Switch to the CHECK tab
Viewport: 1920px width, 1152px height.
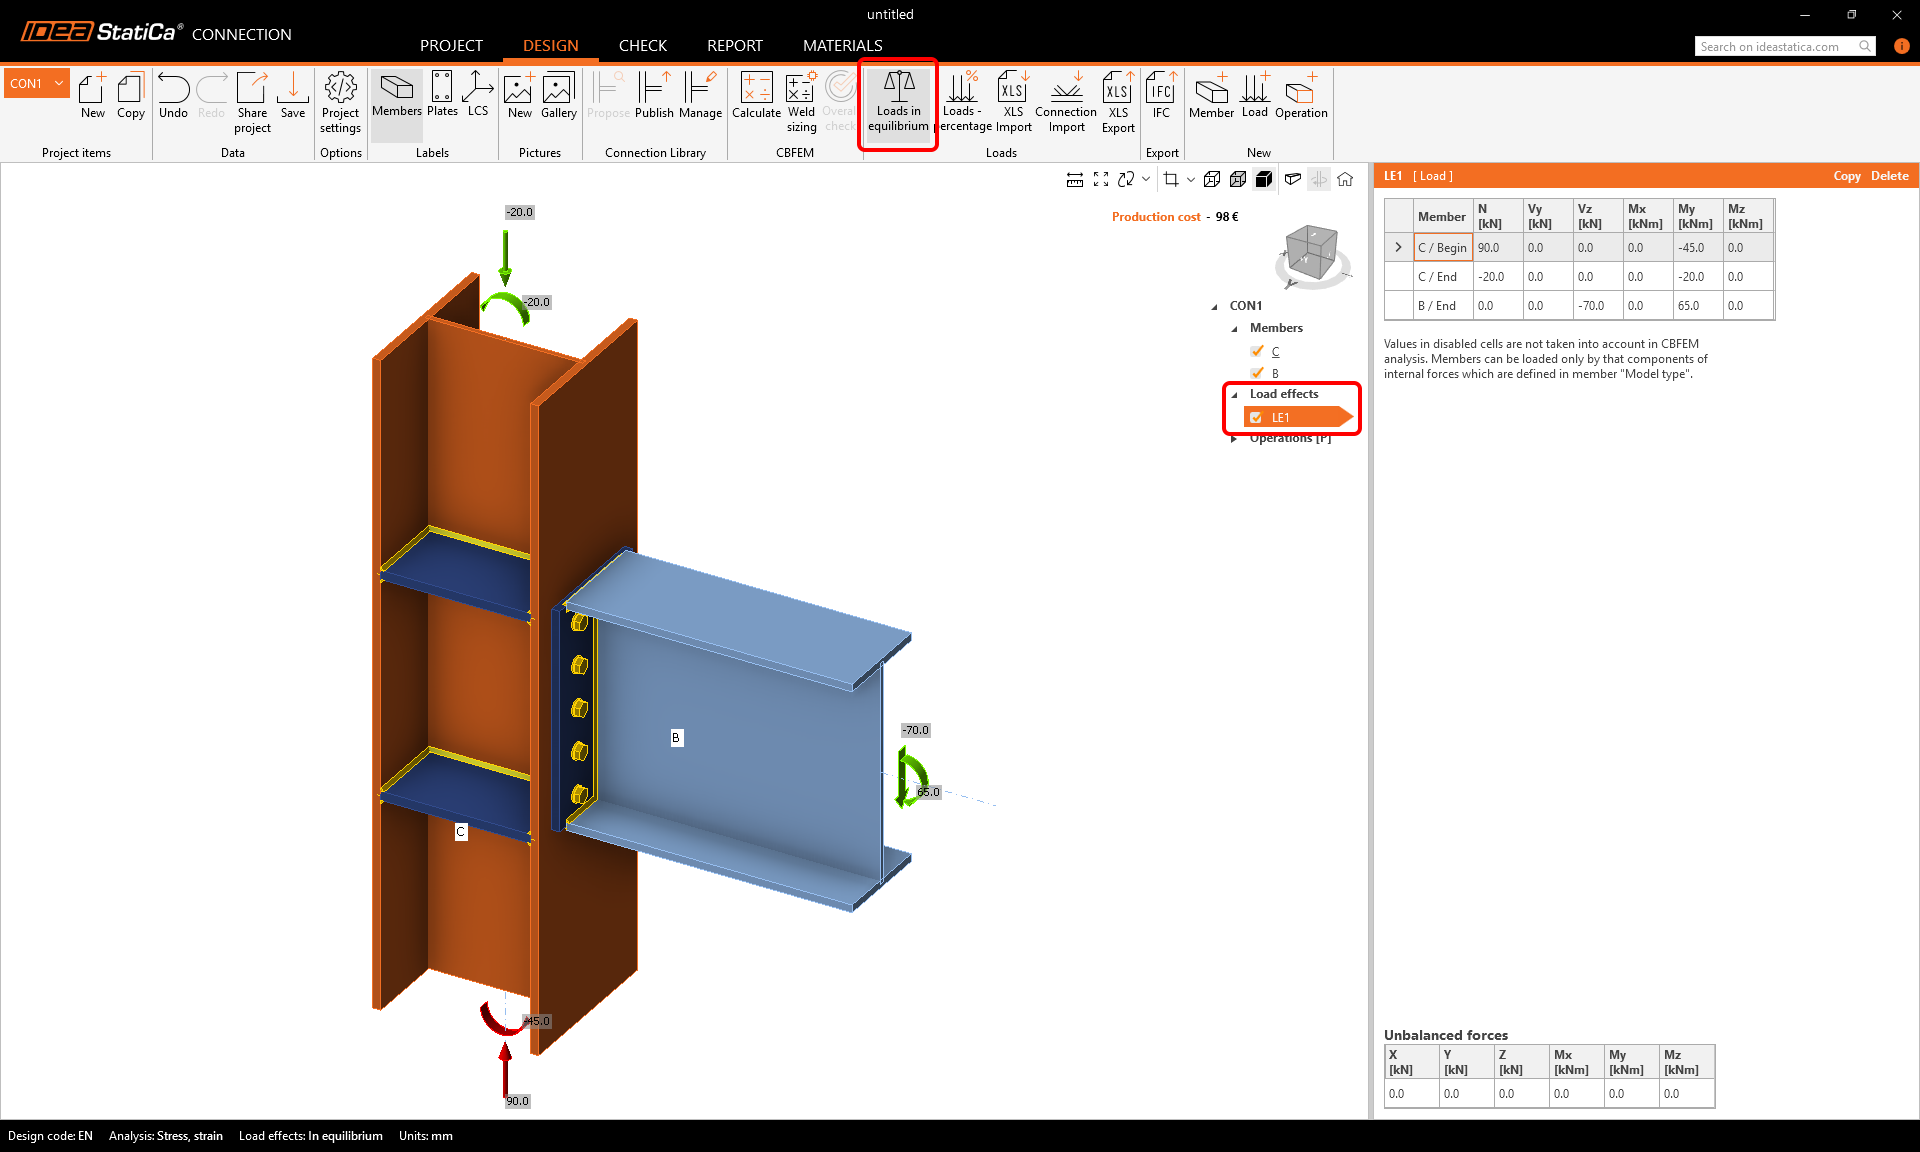click(x=642, y=45)
